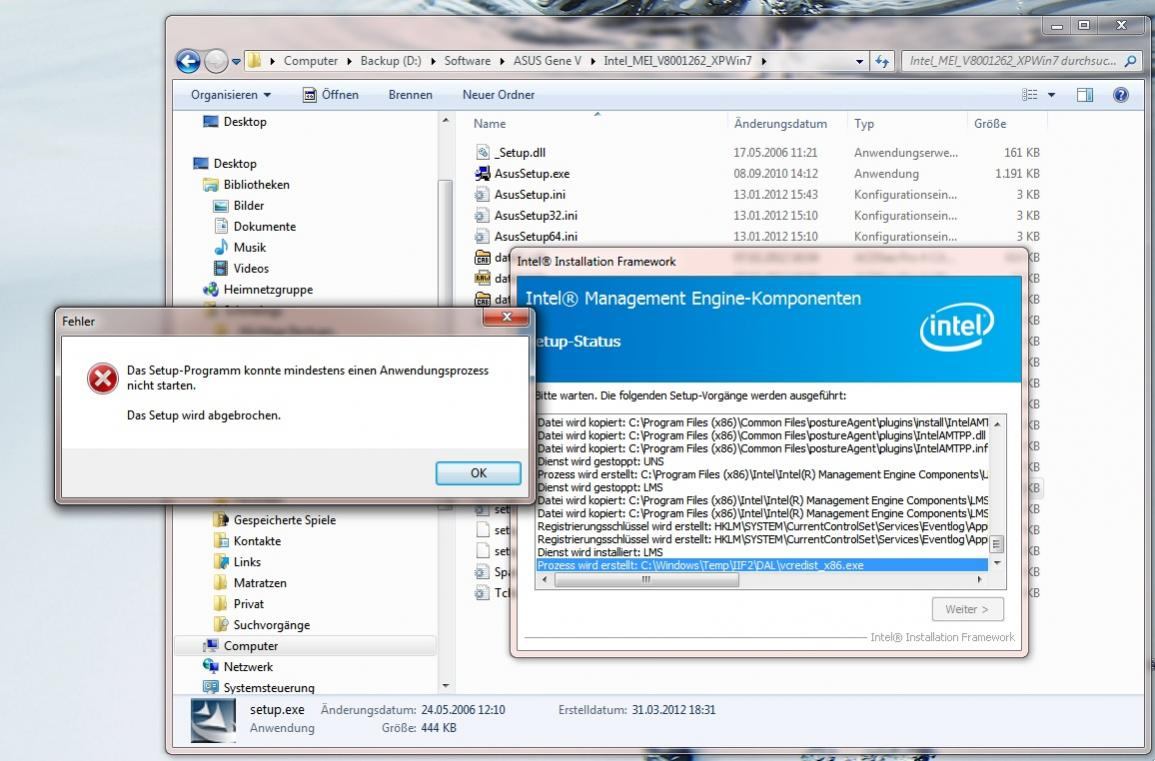Click Backup (D:) in the breadcrumb
This screenshot has height=761, width=1155.
pos(390,61)
